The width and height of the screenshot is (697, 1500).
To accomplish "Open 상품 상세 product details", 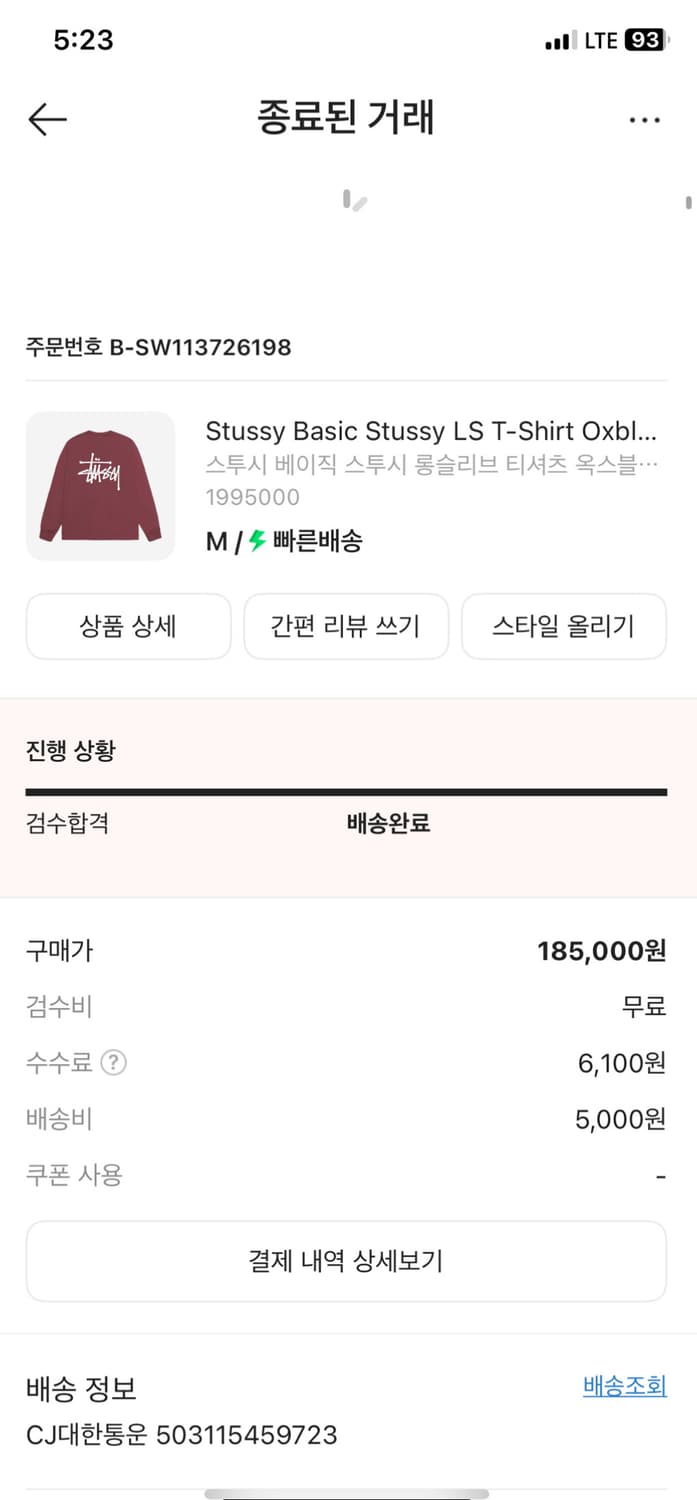I will point(128,626).
